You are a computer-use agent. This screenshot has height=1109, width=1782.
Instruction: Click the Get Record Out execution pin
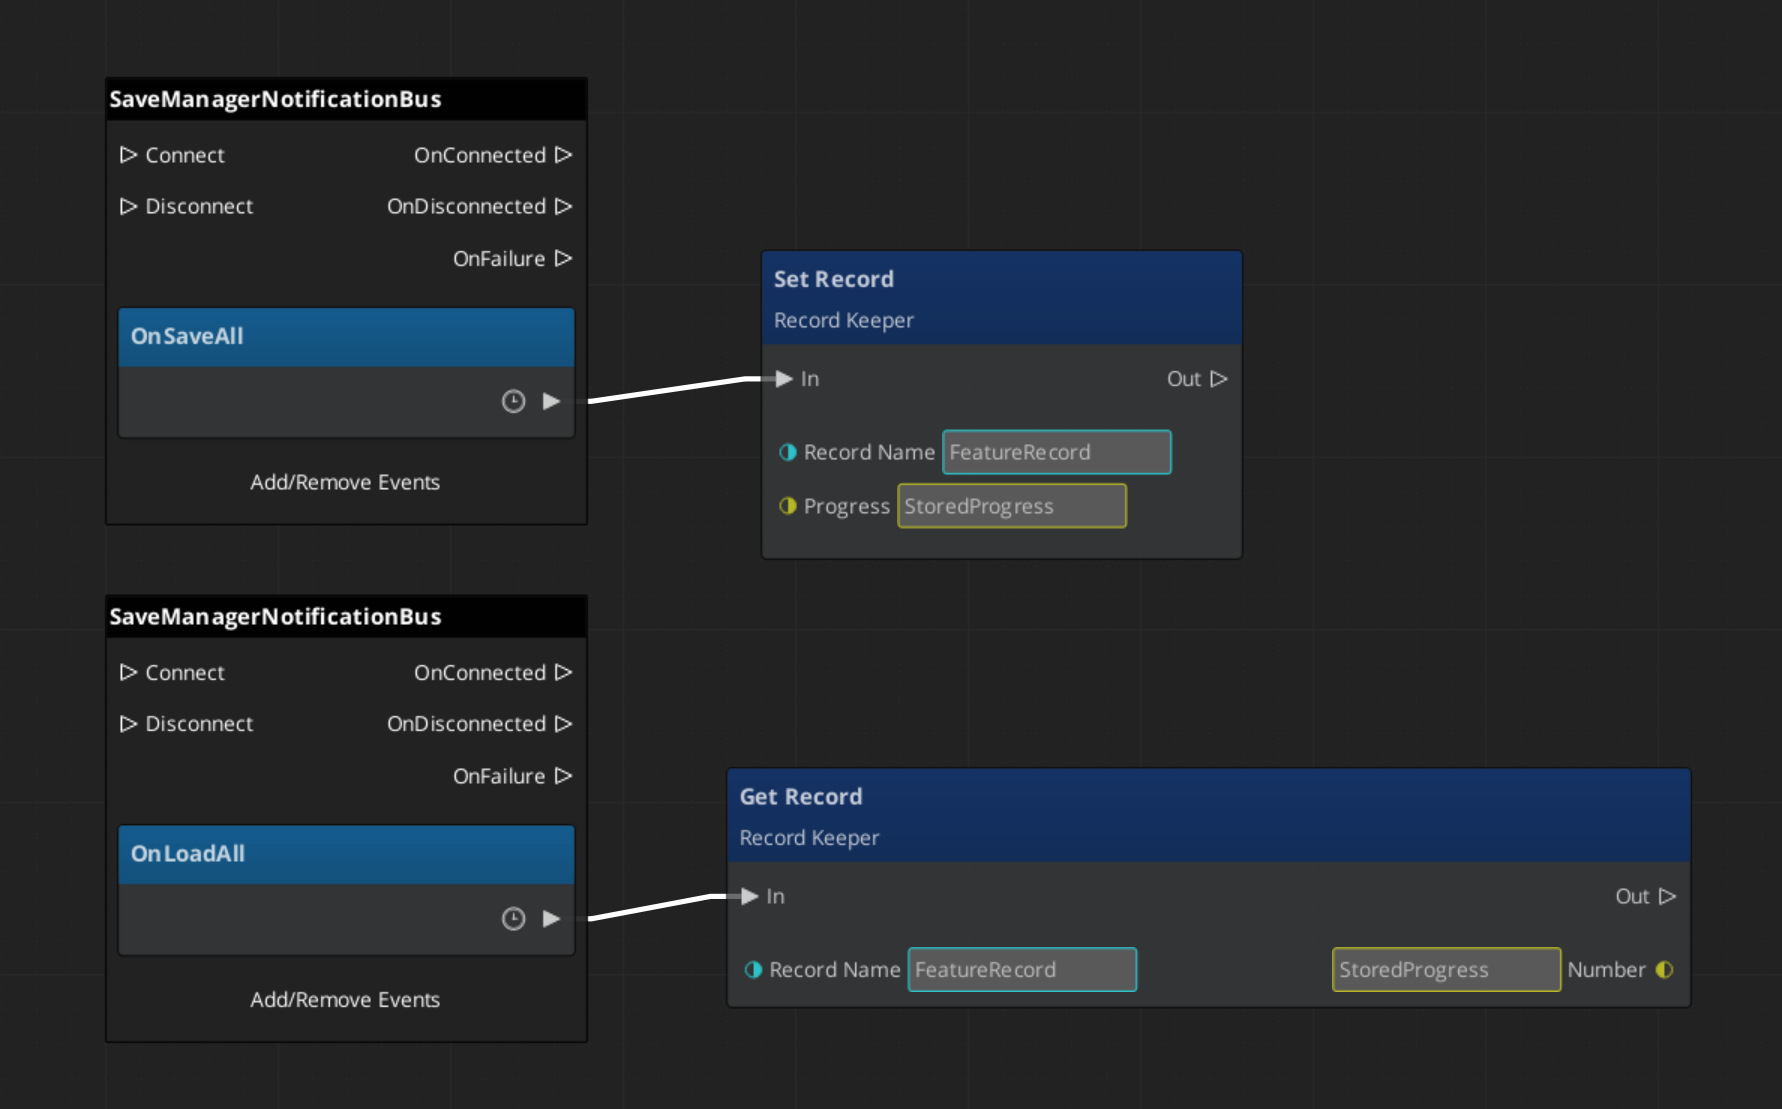tap(1667, 896)
